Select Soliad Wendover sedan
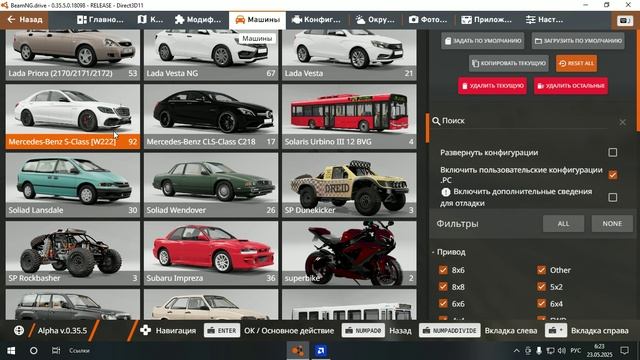 tap(211, 185)
